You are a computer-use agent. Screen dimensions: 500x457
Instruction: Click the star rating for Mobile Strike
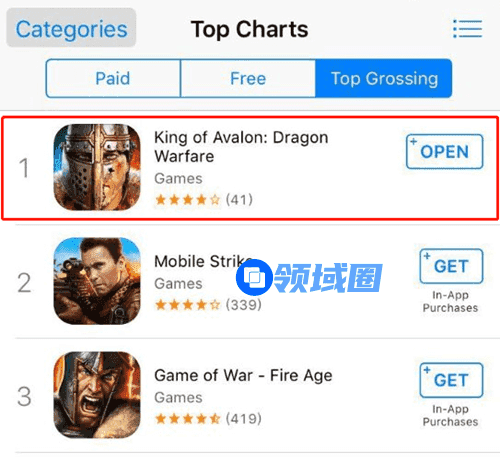[x=188, y=305]
